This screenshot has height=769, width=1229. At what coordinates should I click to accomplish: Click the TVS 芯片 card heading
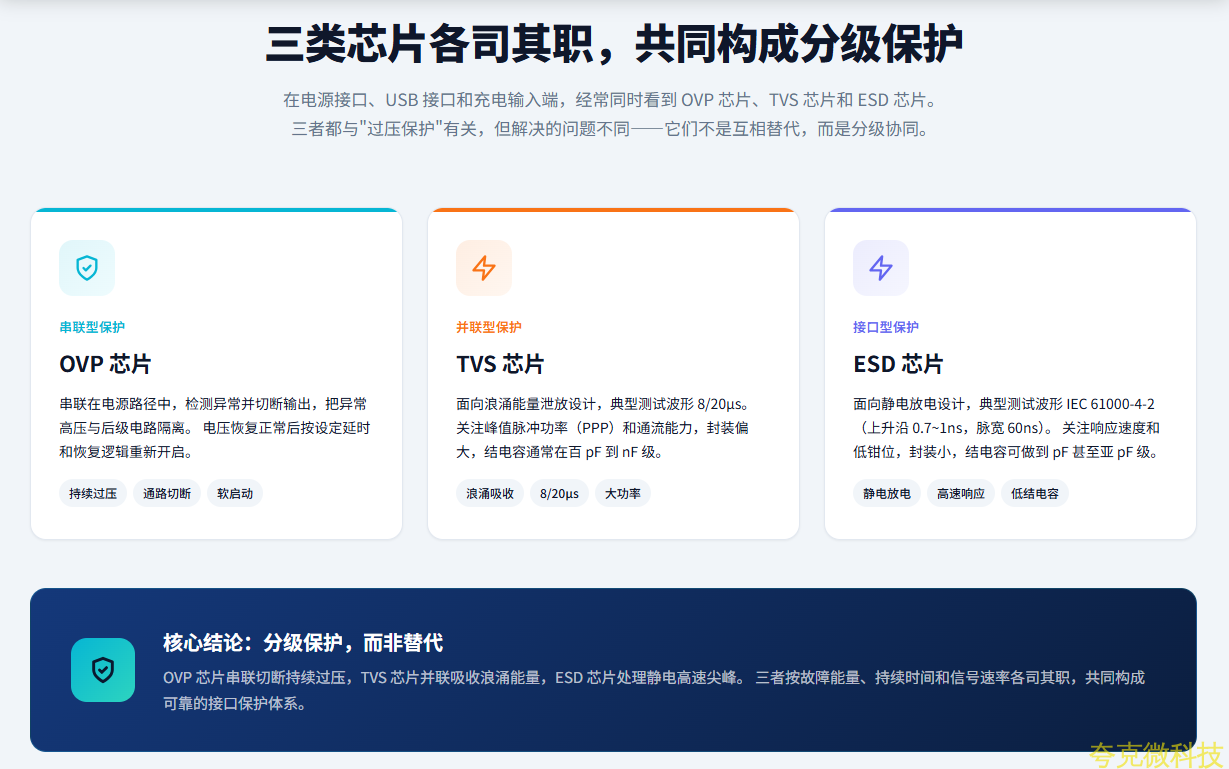pyautogui.click(x=500, y=364)
